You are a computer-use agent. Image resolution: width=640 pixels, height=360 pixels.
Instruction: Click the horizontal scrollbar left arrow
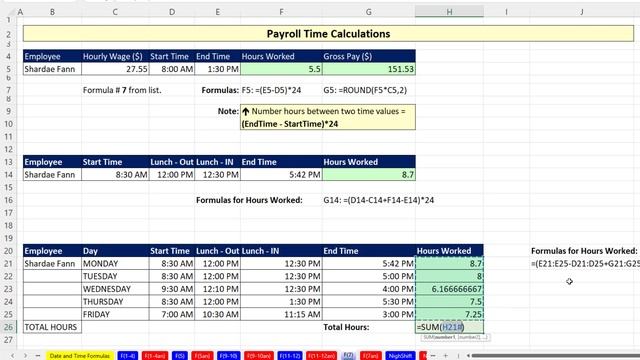tap(468, 356)
